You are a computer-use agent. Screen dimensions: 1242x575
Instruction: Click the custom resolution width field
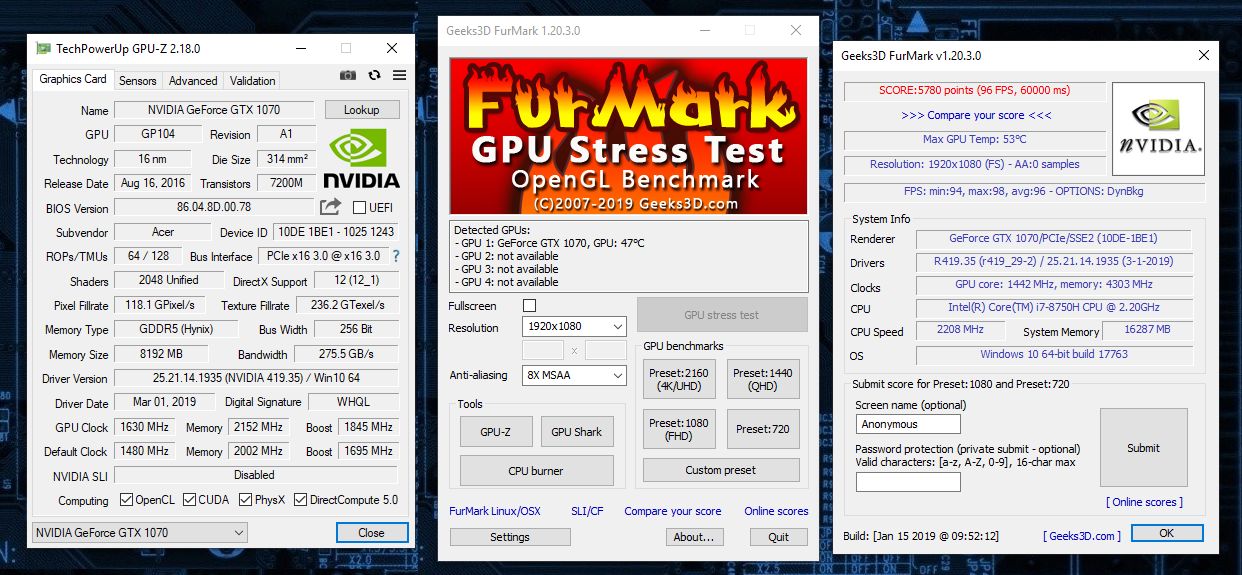click(x=543, y=350)
